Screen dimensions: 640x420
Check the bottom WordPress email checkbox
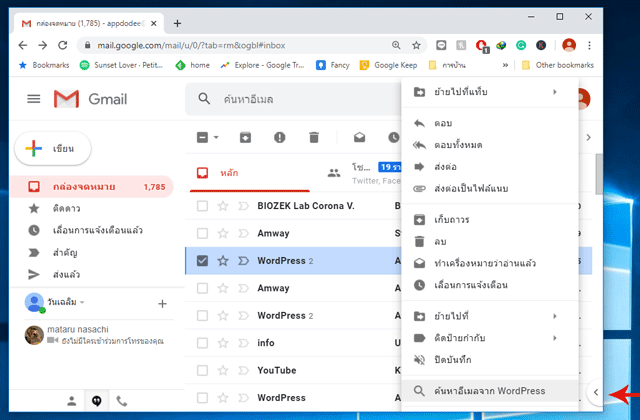tap(202, 398)
